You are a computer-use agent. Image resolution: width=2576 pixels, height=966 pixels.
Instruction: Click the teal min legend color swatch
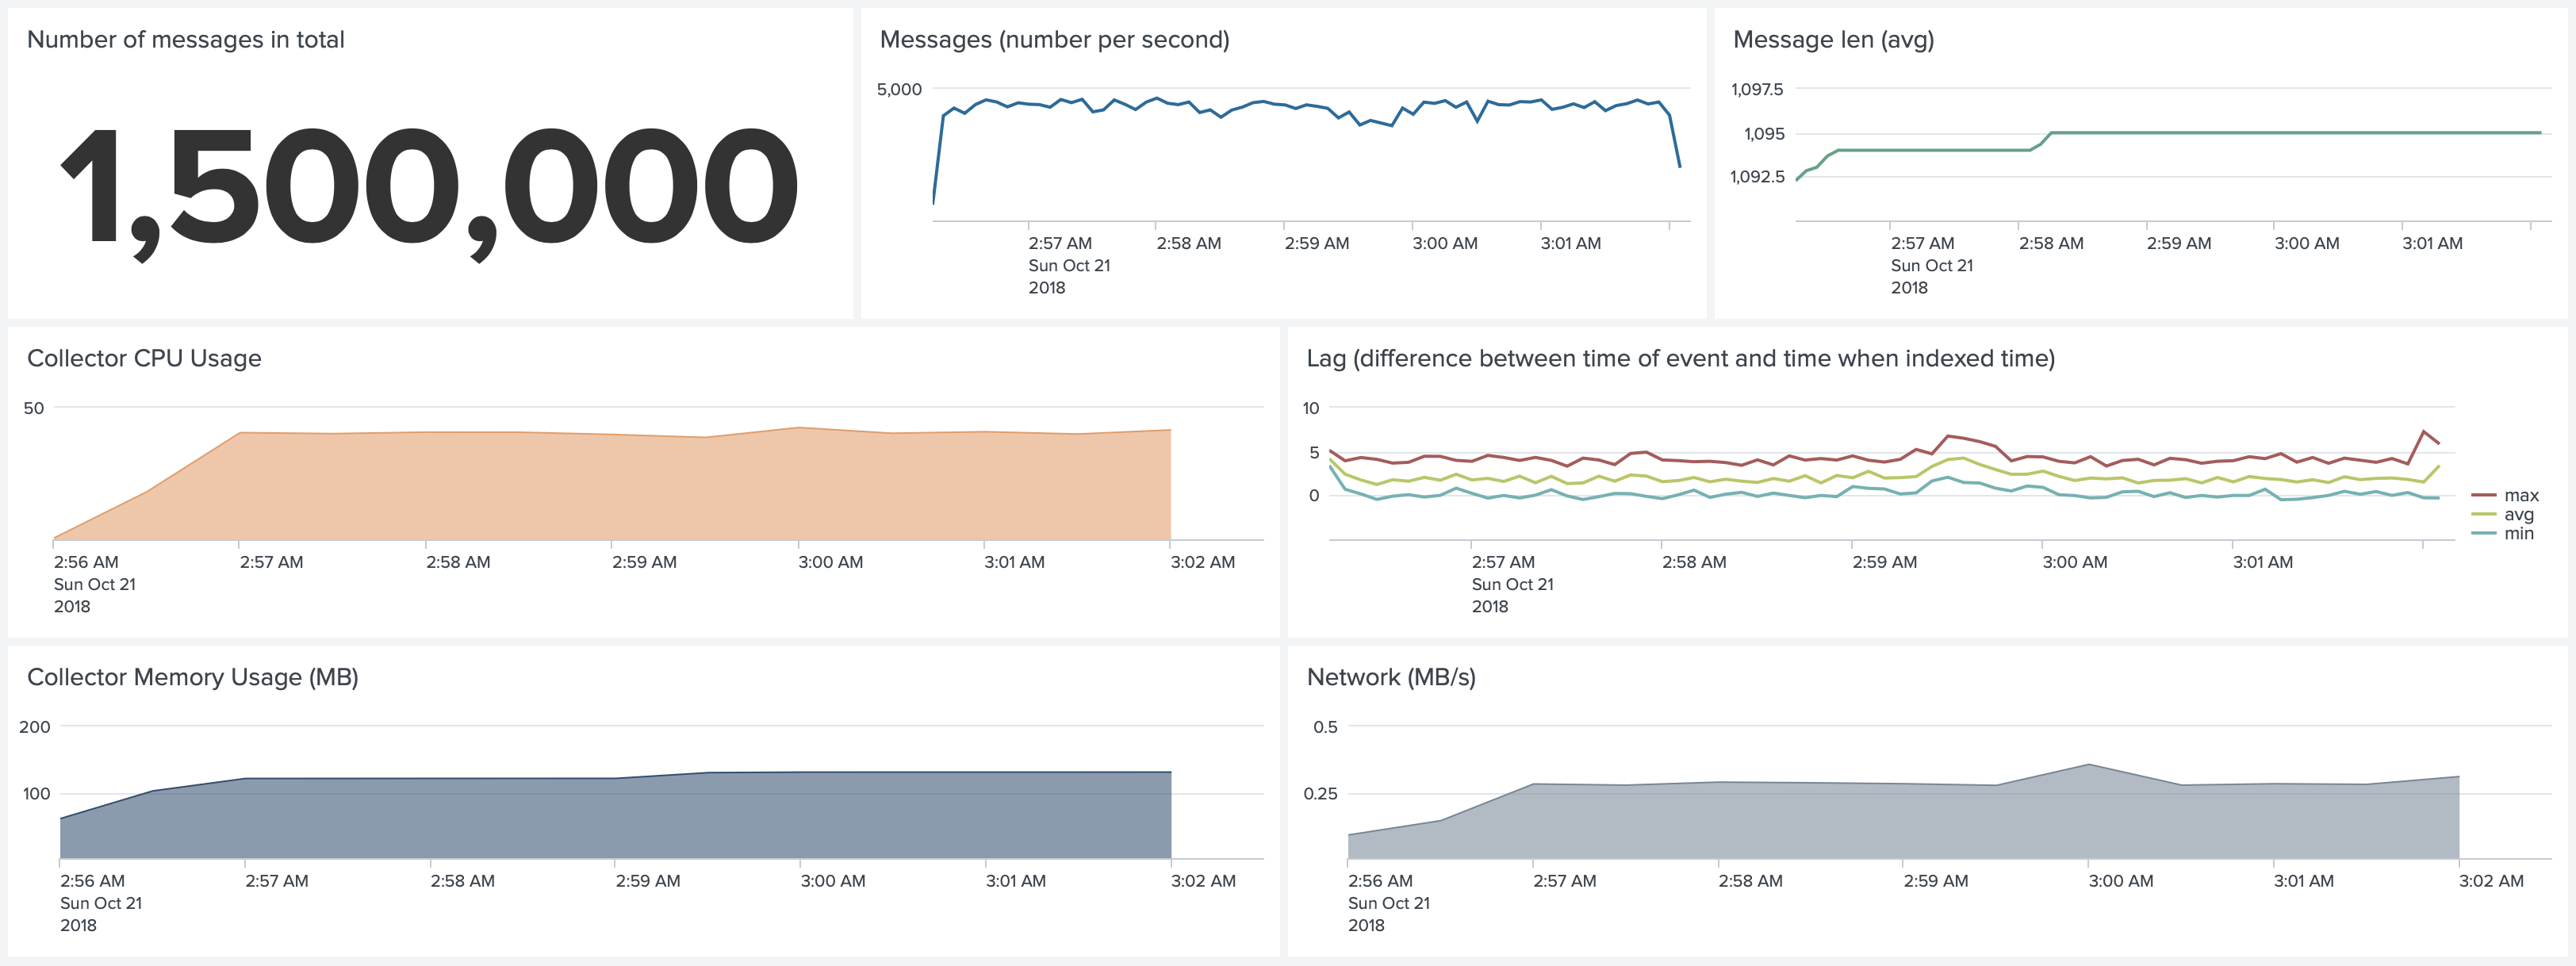tap(2483, 533)
